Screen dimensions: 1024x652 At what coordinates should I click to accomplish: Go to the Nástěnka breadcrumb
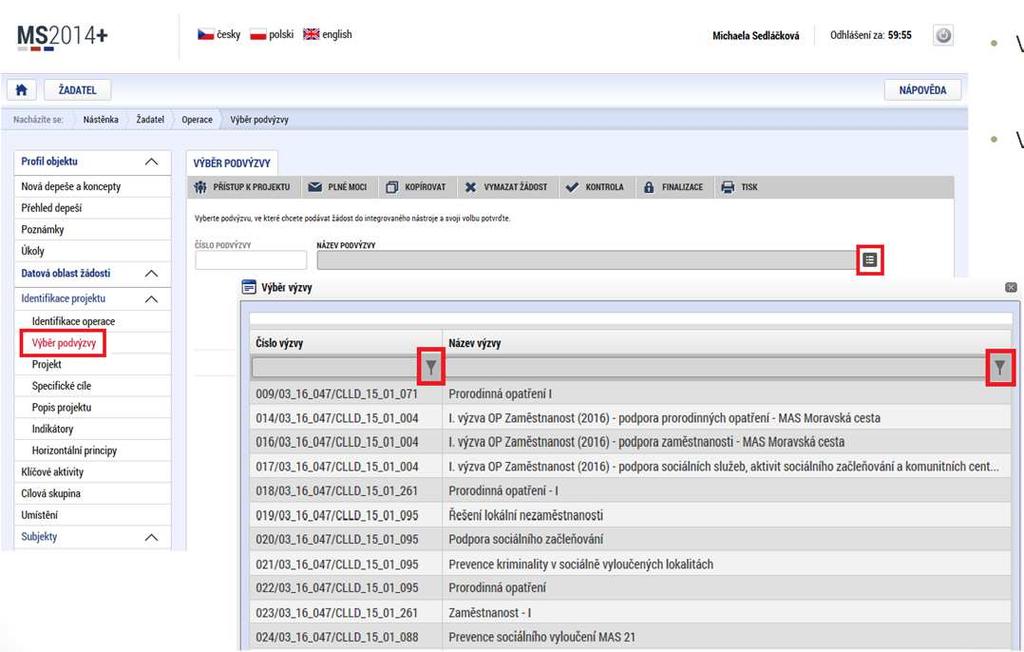coord(101,120)
